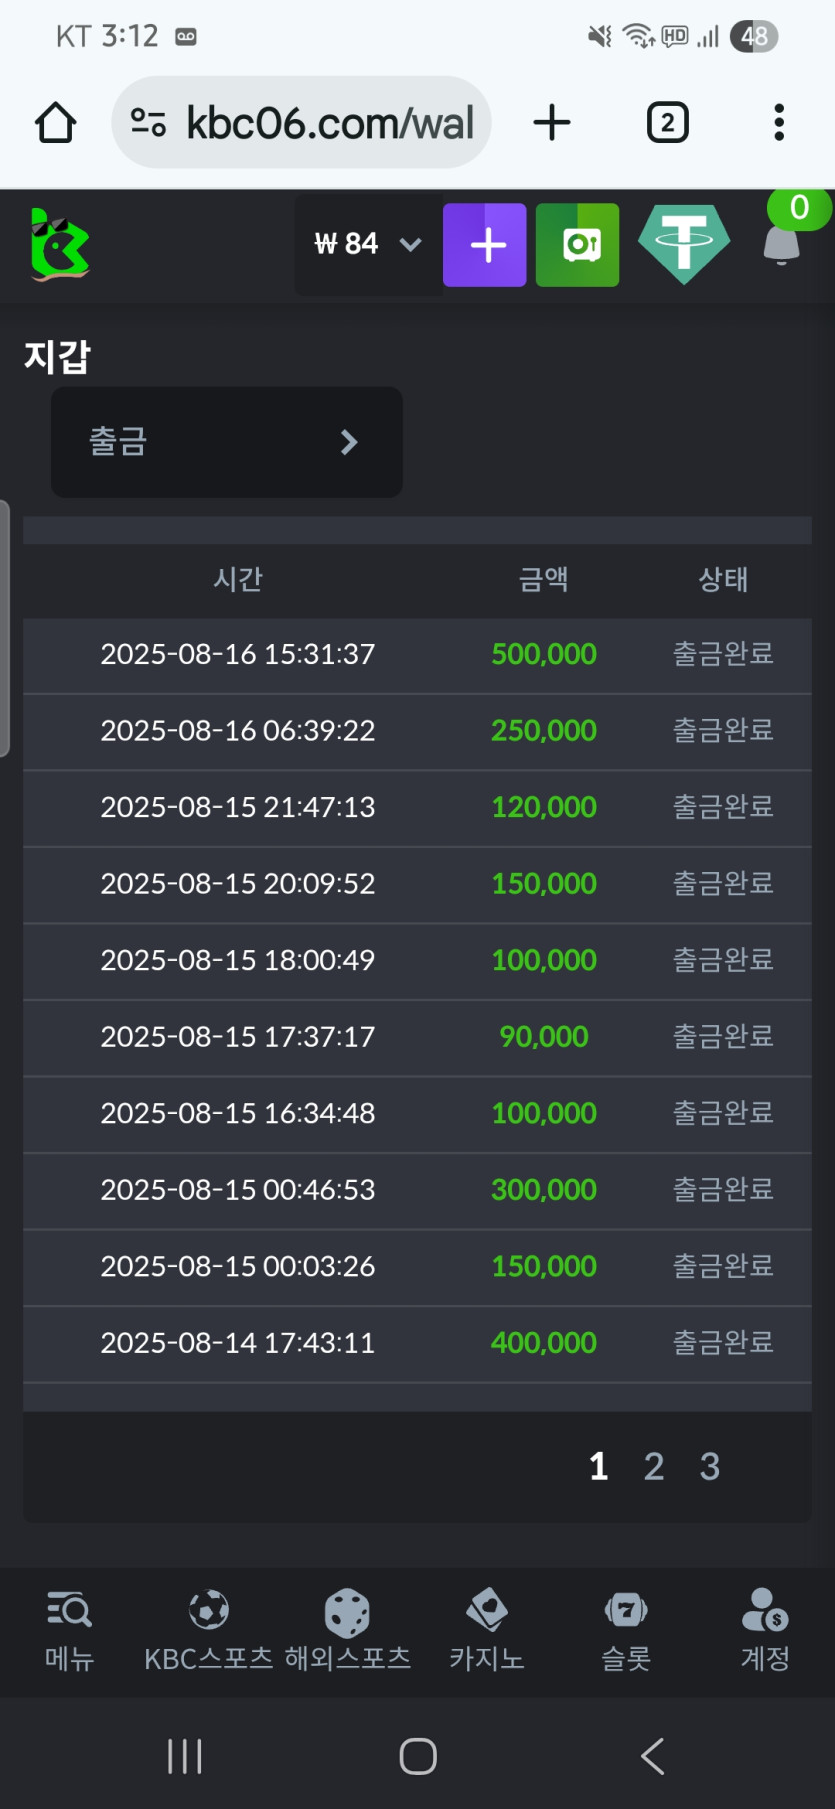Open a new browser tab
Image resolution: width=835 pixels, height=1809 pixels.
(x=552, y=123)
